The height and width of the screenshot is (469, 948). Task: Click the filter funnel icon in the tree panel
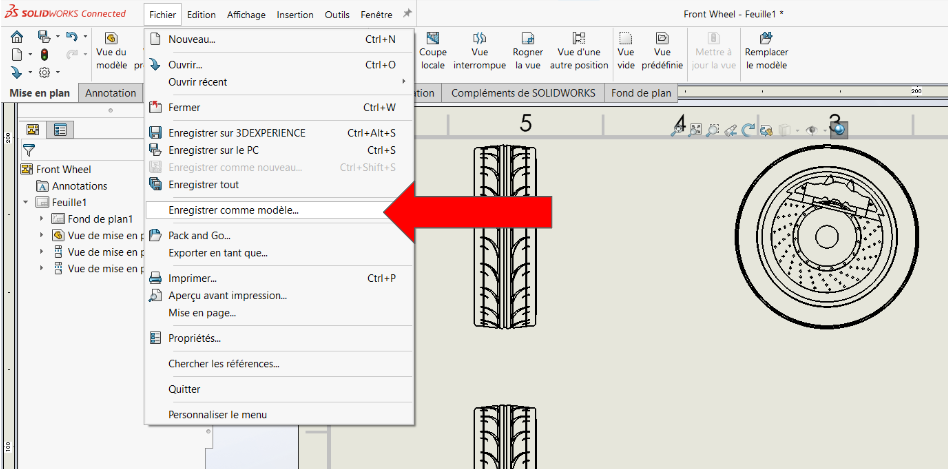(x=29, y=150)
